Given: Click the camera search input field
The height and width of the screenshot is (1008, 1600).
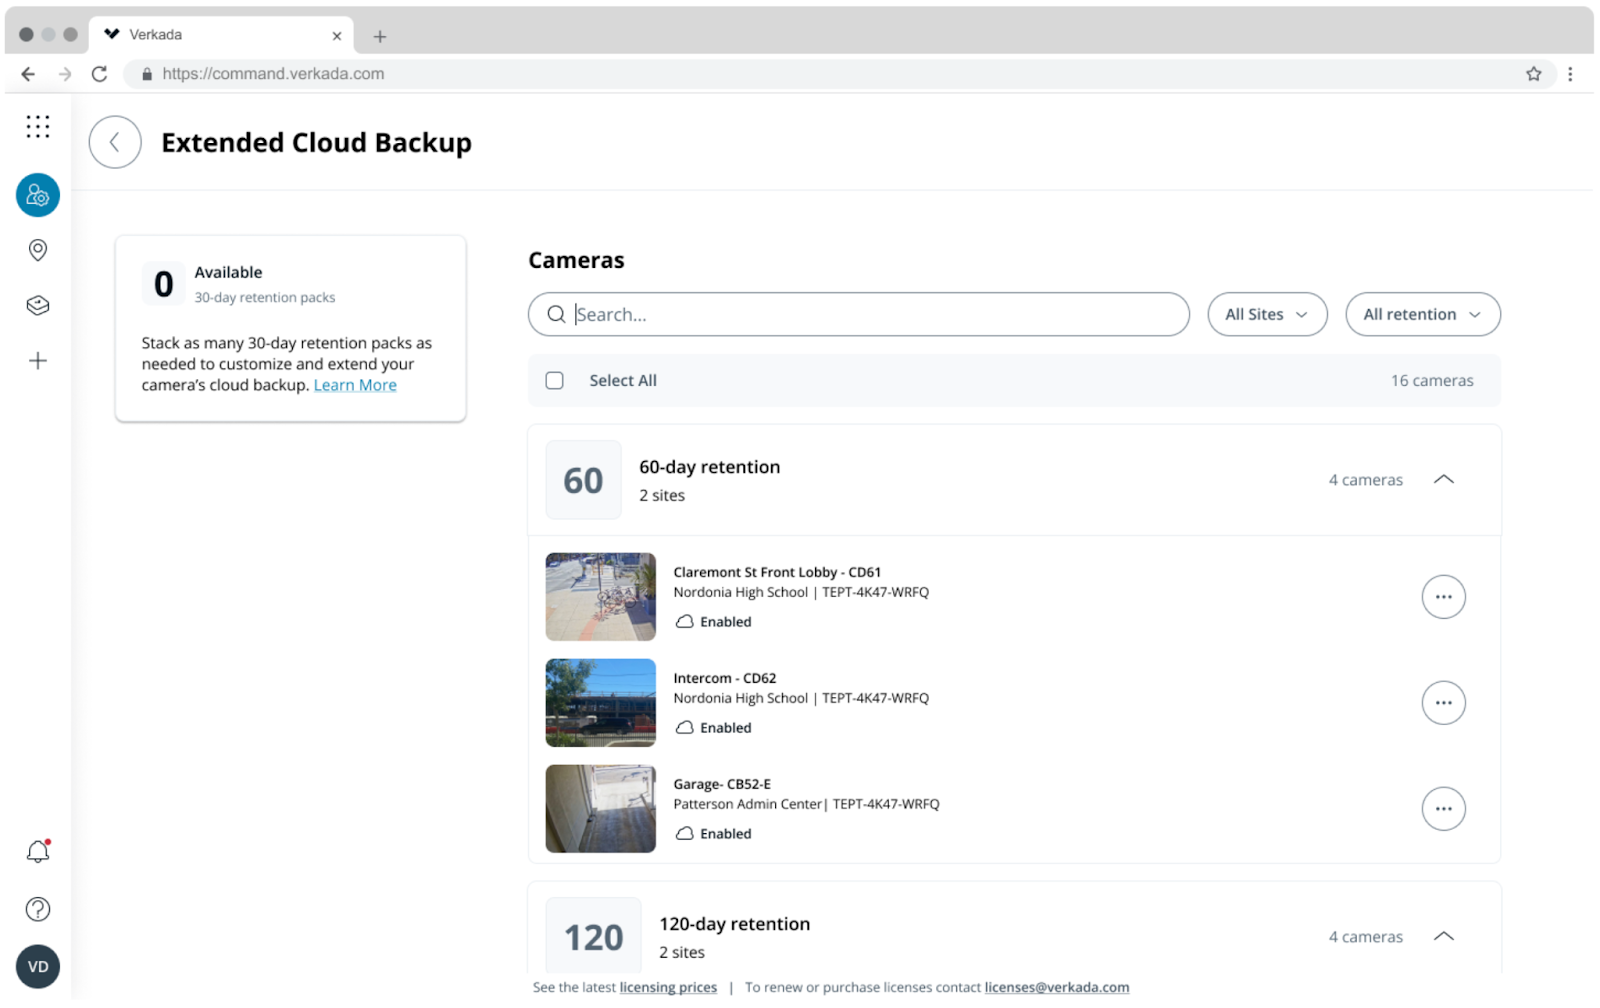Looking at the screenshot, I should click(870, 315).
